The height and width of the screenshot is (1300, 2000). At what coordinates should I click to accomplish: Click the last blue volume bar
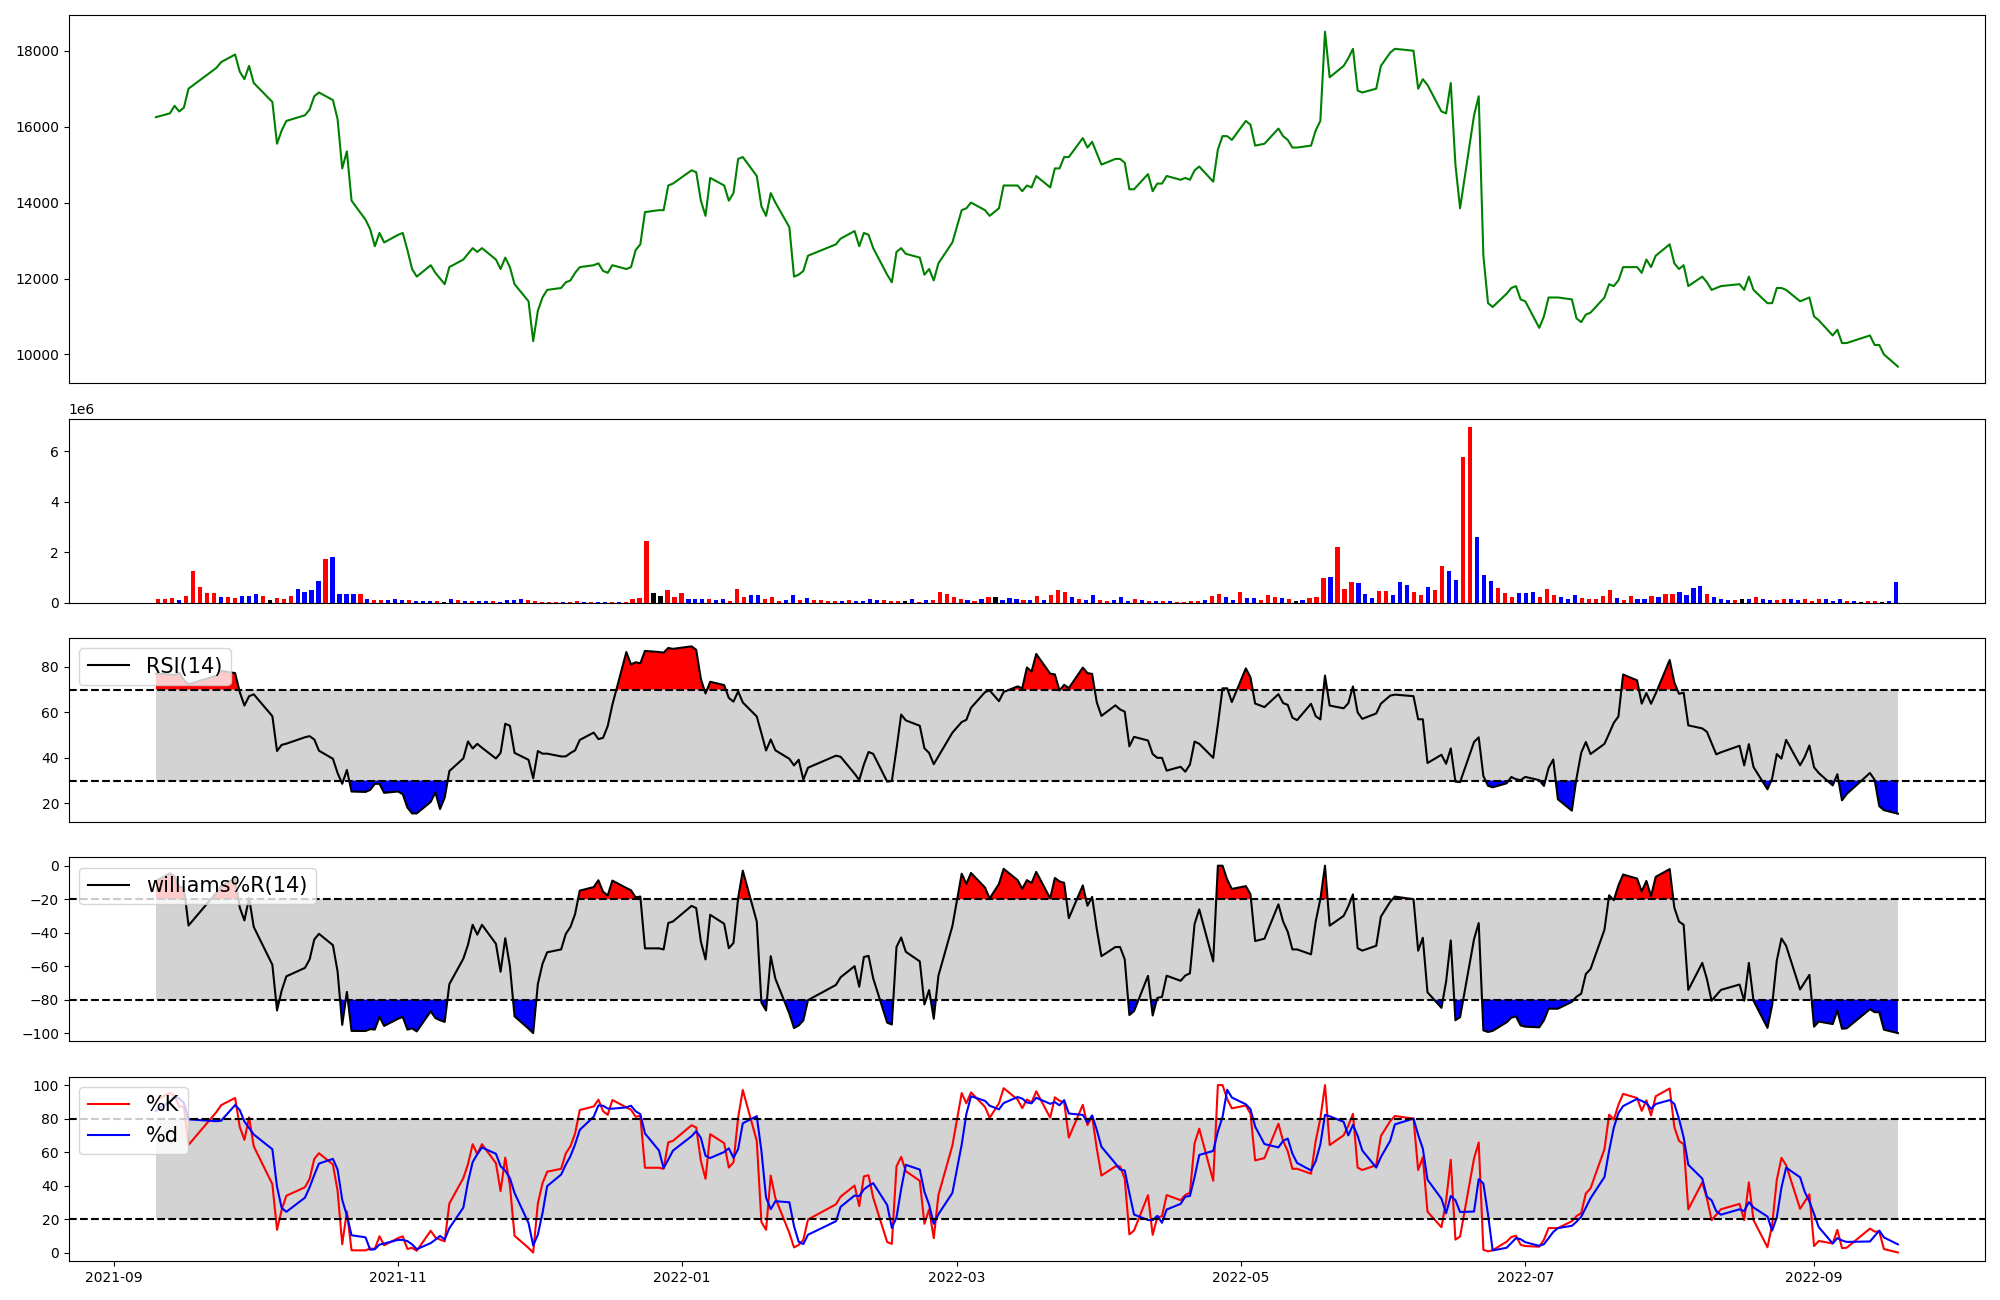[x=1895, y=593]
